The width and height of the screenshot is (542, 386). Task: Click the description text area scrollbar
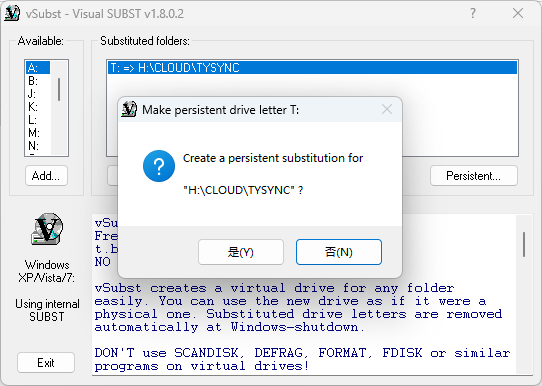pos(524,294)
